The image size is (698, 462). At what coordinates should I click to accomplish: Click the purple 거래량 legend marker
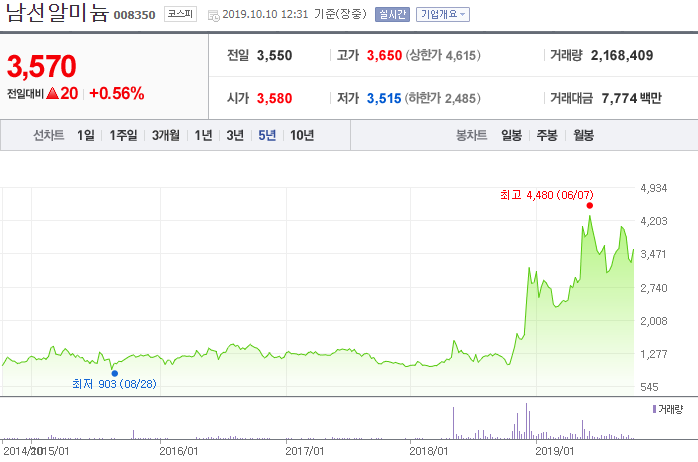[x=654, y=409]
